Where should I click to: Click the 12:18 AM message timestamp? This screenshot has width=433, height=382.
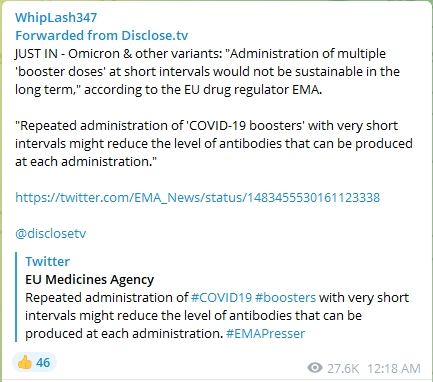pyautogui.click(x=394, y=369)
